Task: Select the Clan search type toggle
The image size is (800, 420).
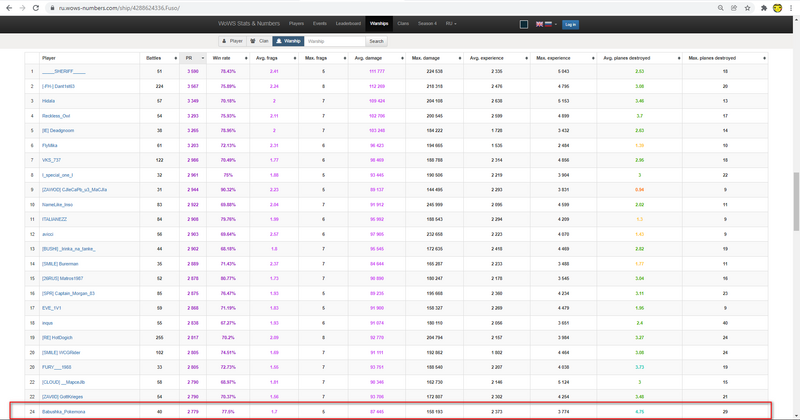Action: pyautogui.click(x=259, y=41)
